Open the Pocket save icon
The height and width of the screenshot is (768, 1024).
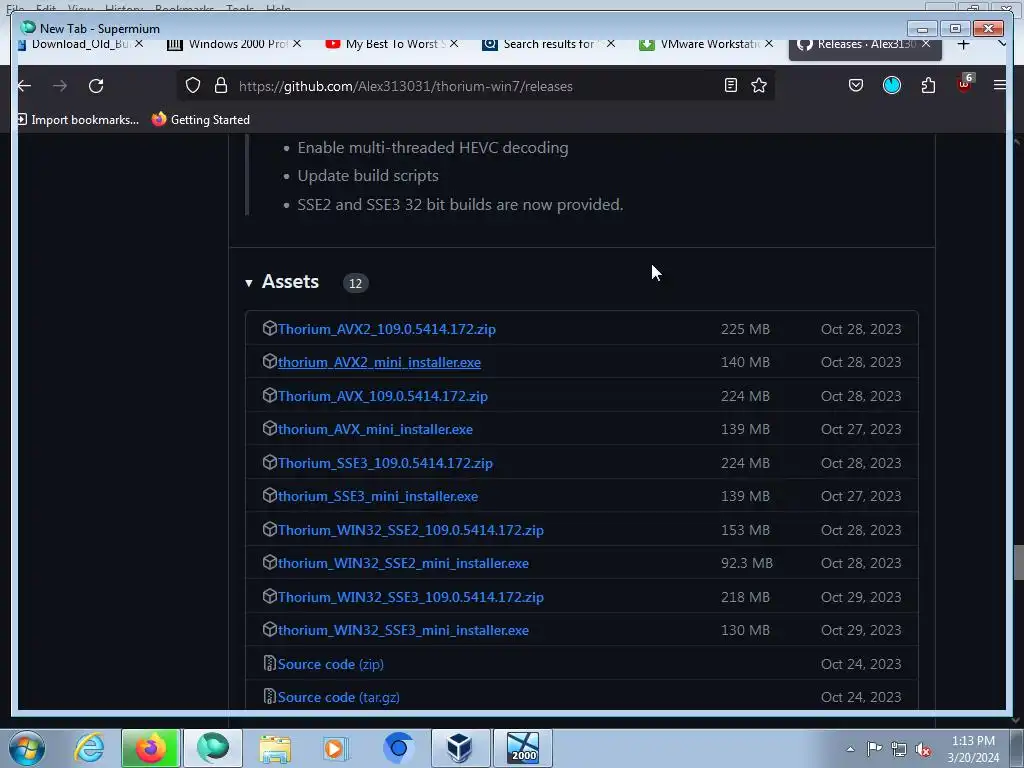pos(856,86)
